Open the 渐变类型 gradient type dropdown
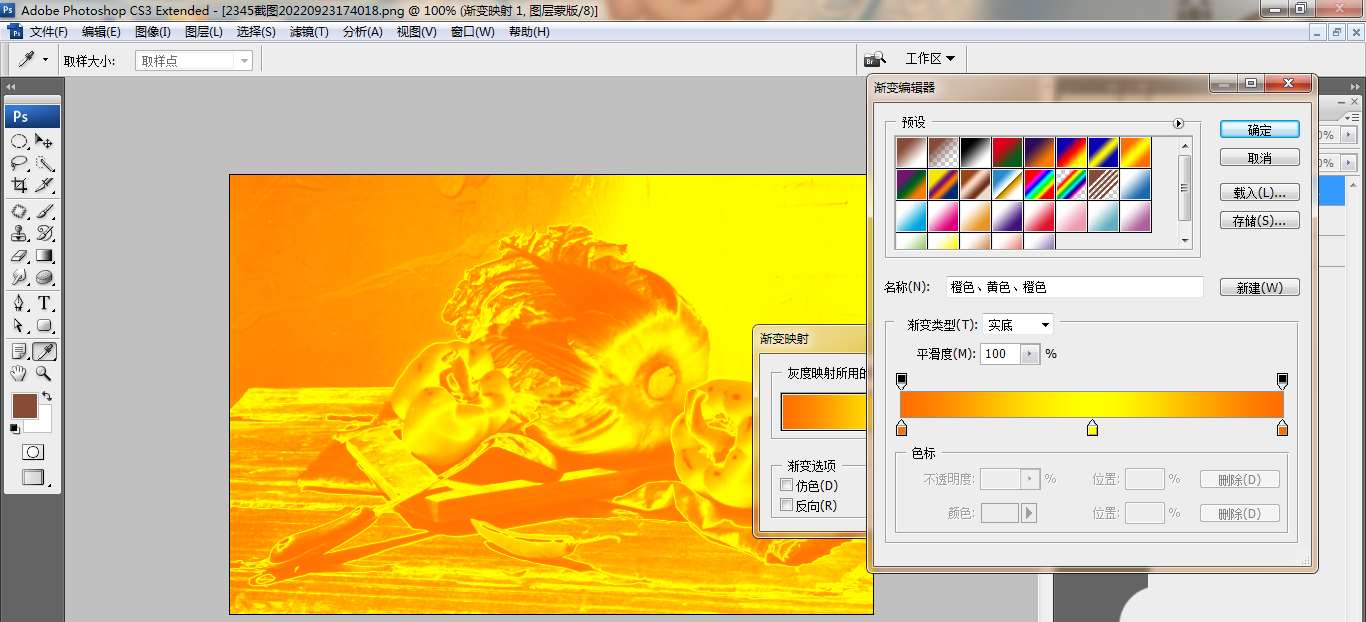Screen dimensions: 1366x622 [x=1018, y=325]
